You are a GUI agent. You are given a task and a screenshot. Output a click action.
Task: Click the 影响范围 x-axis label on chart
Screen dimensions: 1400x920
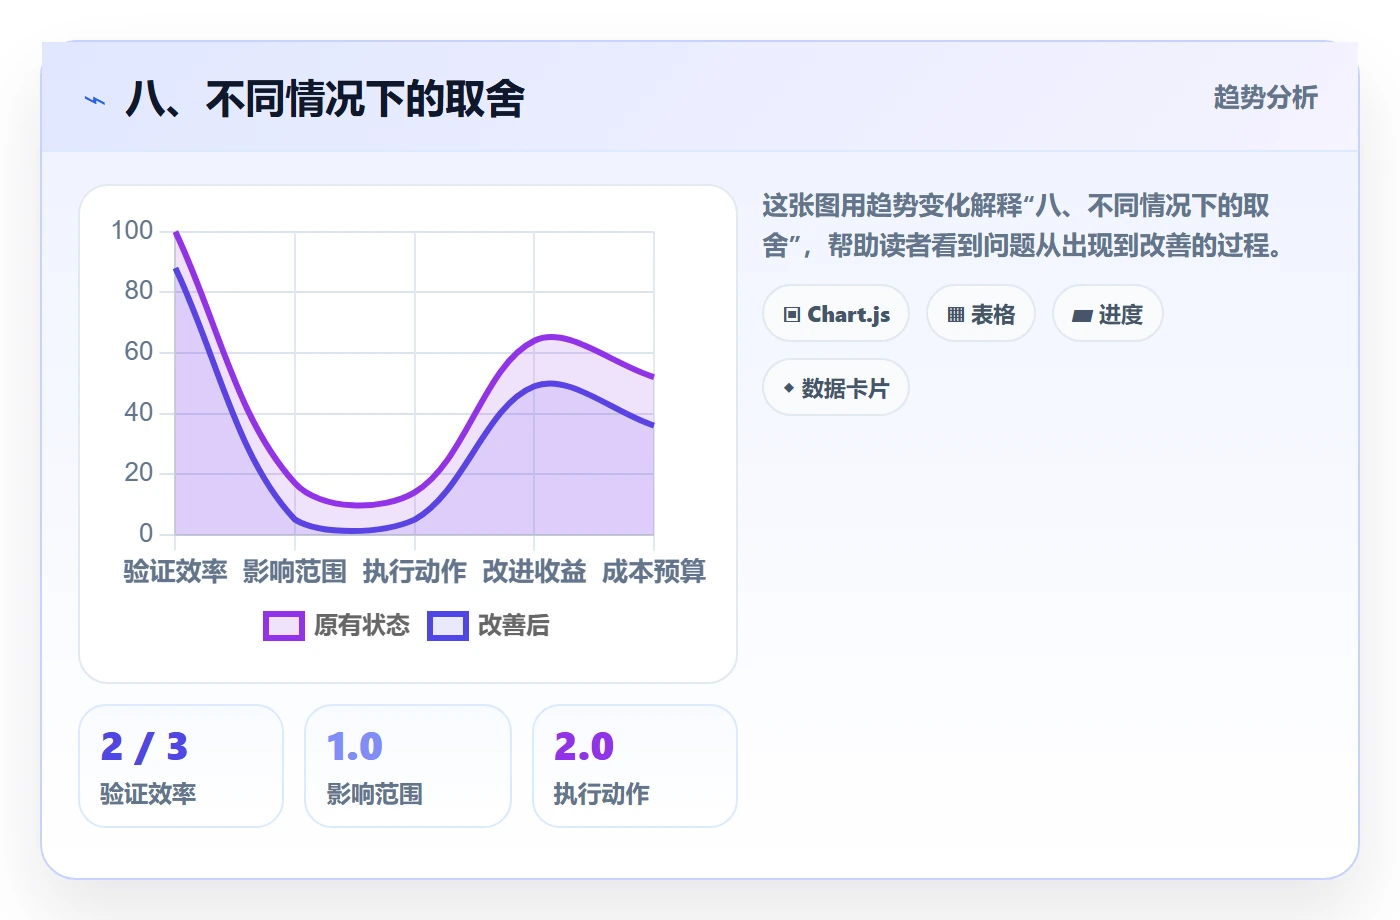pyautogui.click(x=295, y=571)
